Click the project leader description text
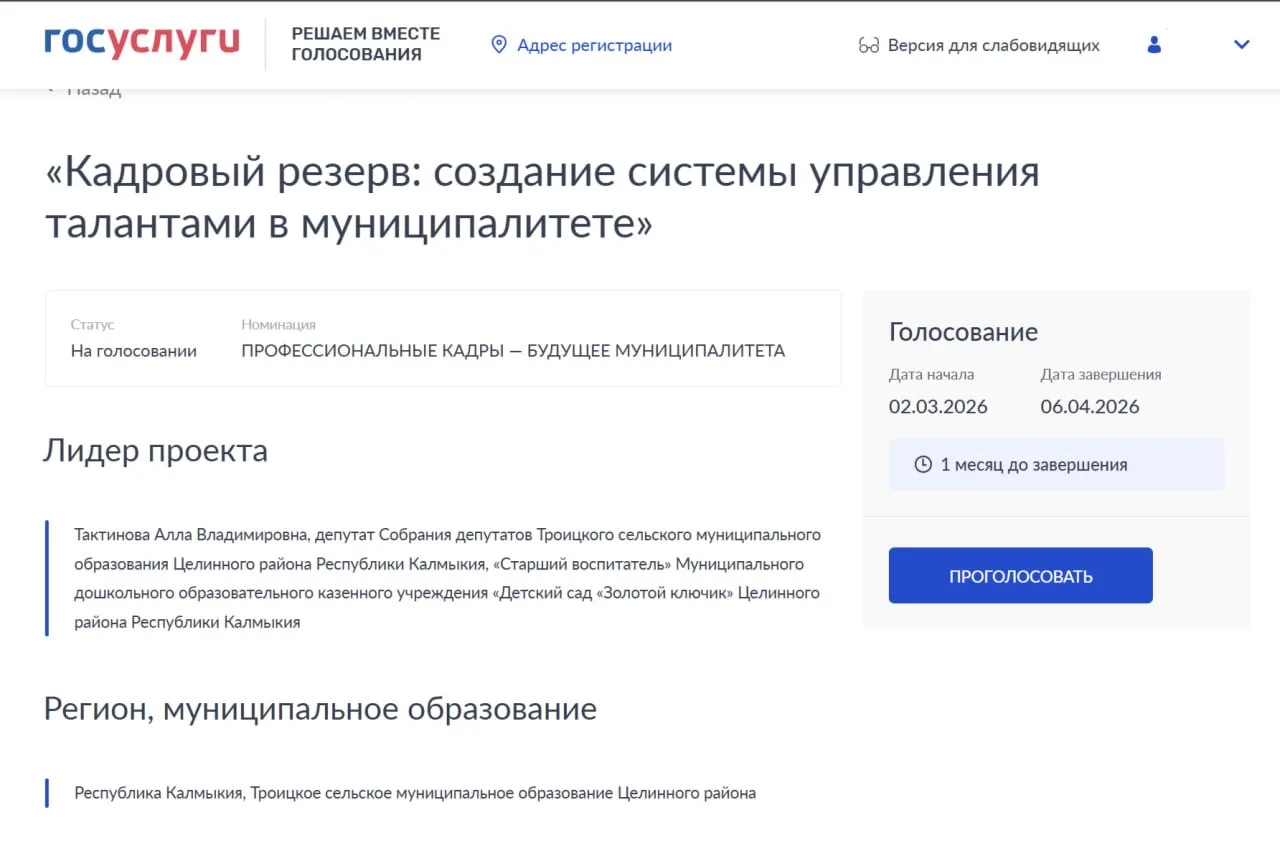The width and height of the screenshot is (1280, 853). 447,578
